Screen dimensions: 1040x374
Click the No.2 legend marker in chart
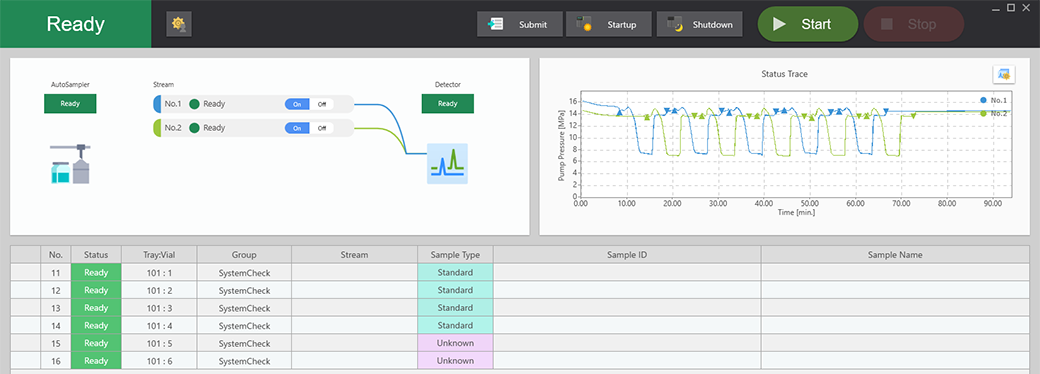click(983, 113)
